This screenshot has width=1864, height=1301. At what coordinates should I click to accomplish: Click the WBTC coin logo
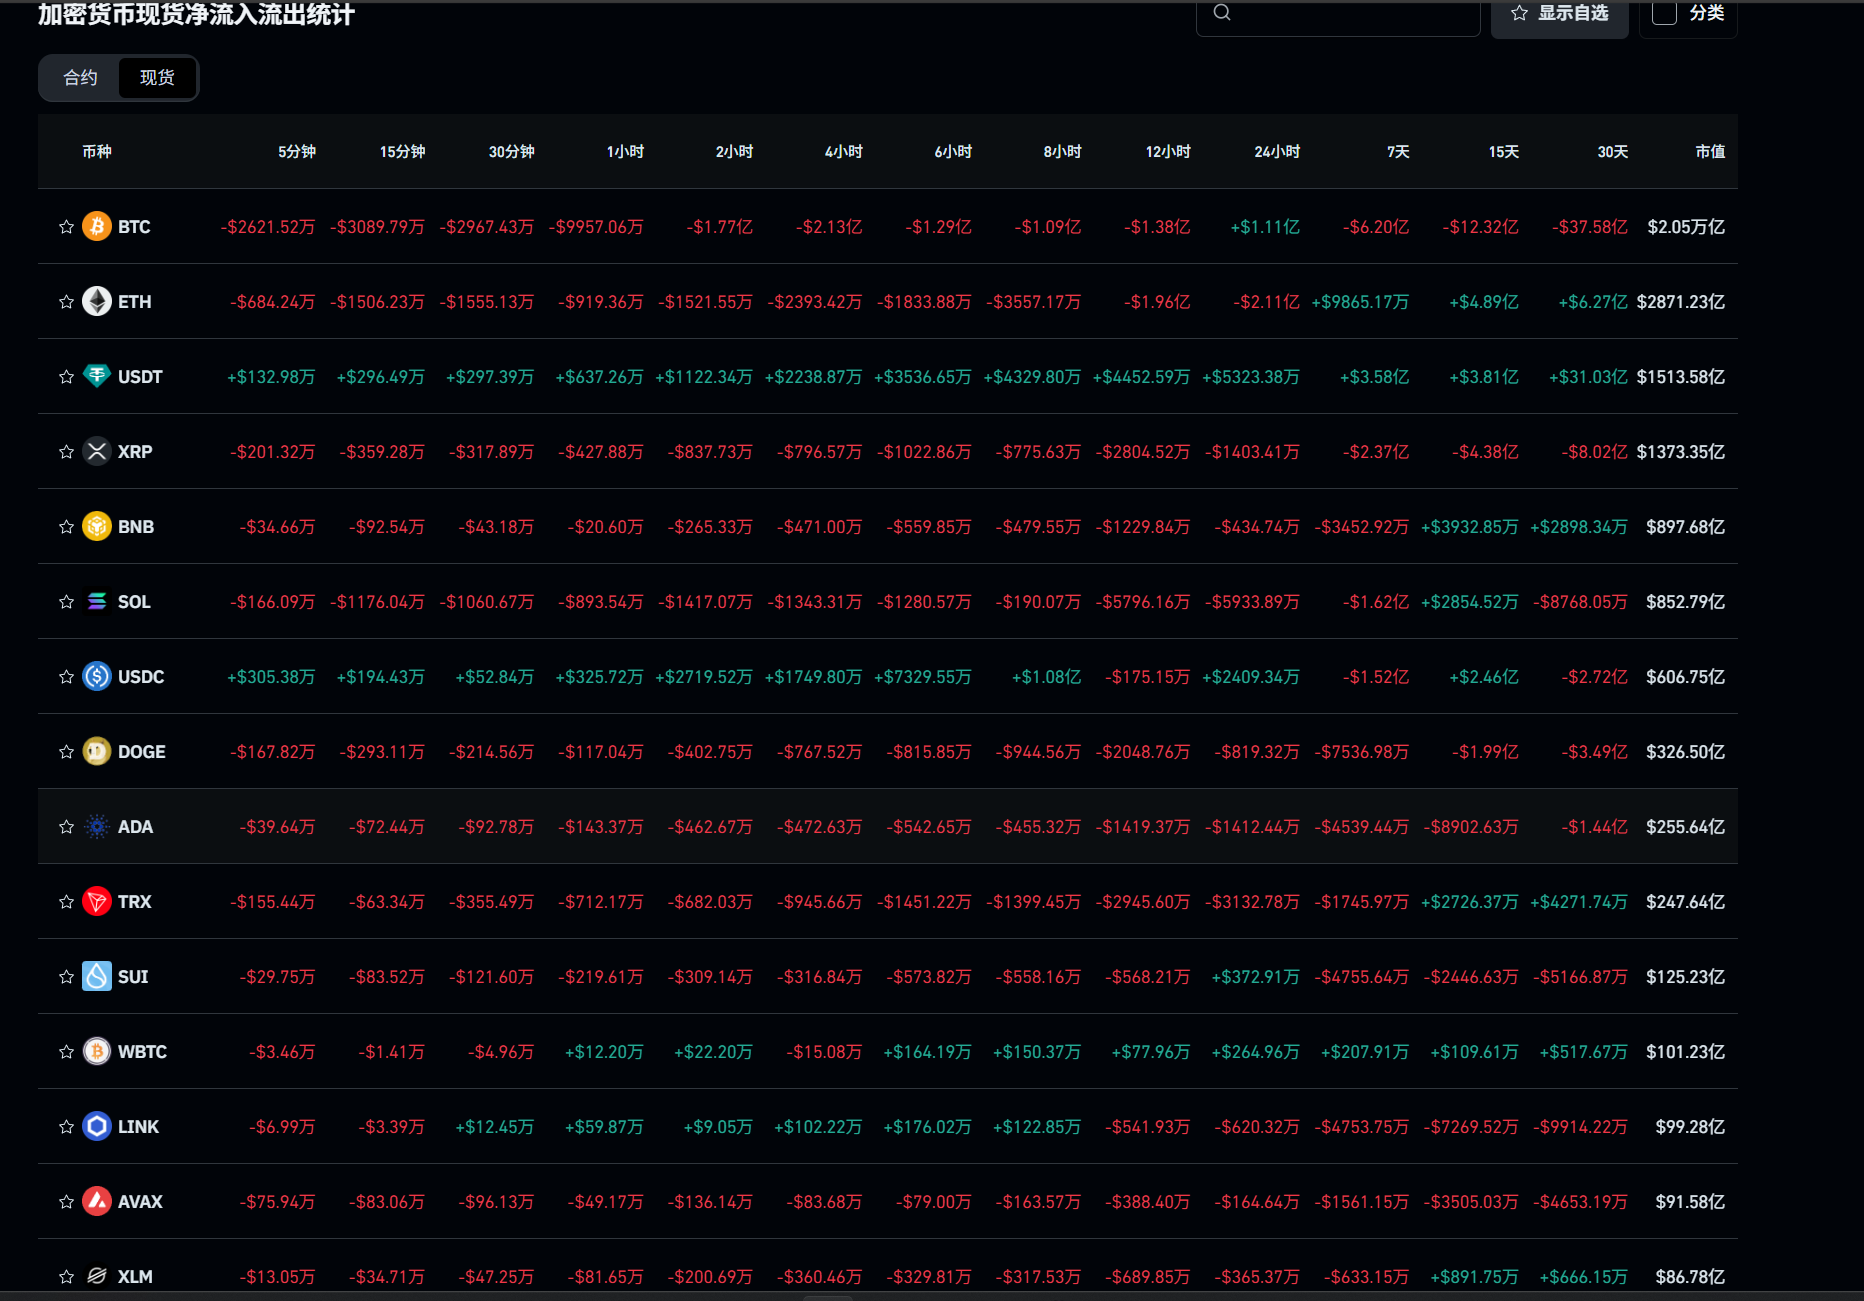pyautogui.click(x=97, y=1052)
